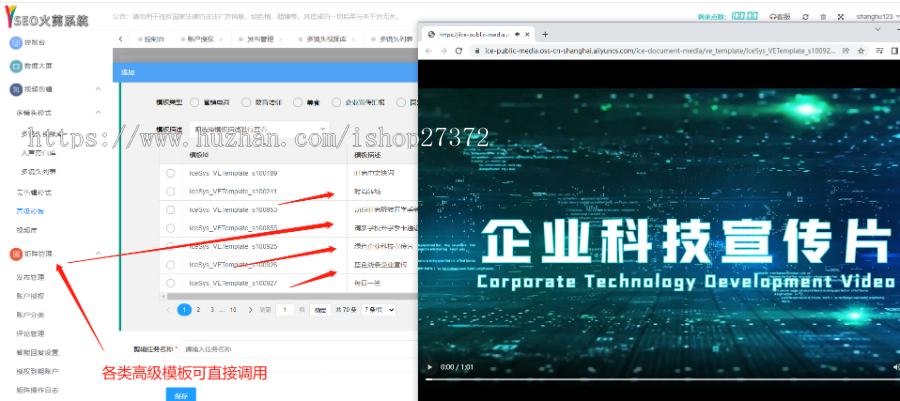
Task: Select the 美食 template-type radio button
Action: (297, 102)
